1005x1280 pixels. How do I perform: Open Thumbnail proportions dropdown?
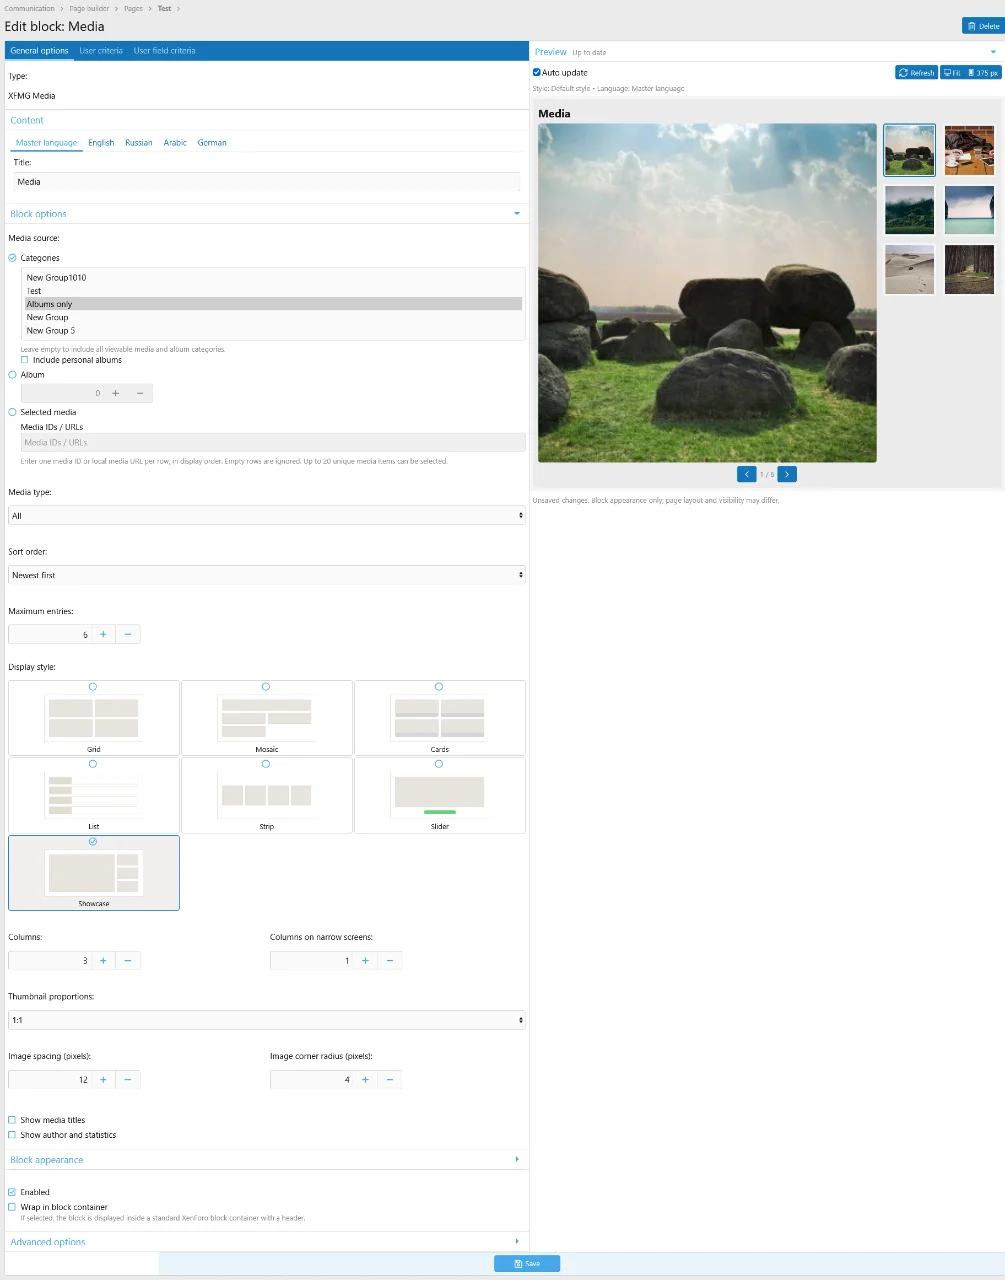click(x=267, y=1020)
